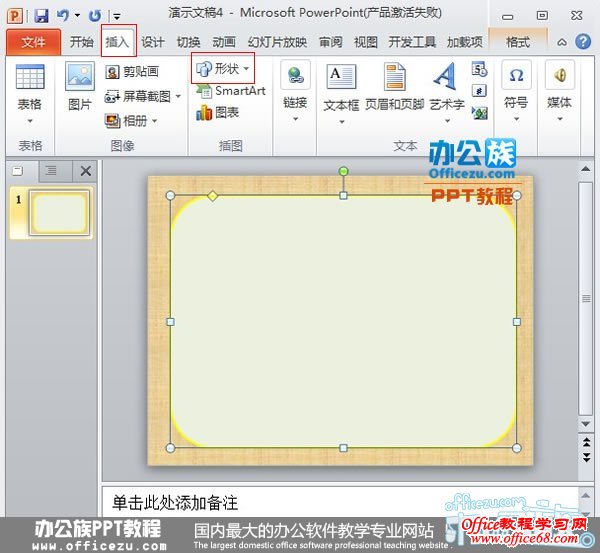
Task: Click the 页眉和页脚 header and footer icon
Action: (x=394, y=87)
